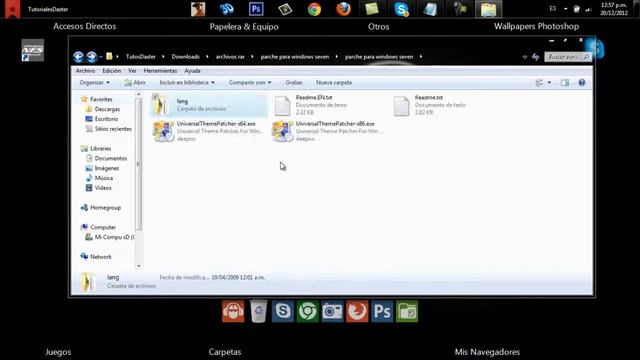Navigate to the archivos rar breadcrumb

click(x=230, y=57)
